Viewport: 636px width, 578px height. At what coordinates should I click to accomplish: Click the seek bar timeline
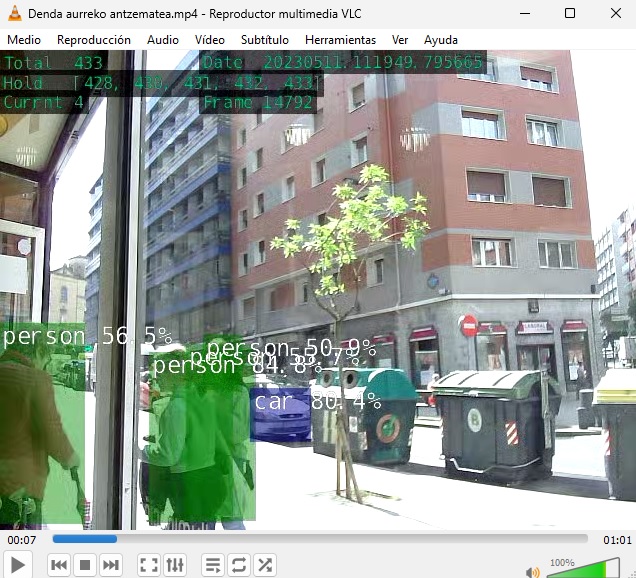[x=320, y=539]
